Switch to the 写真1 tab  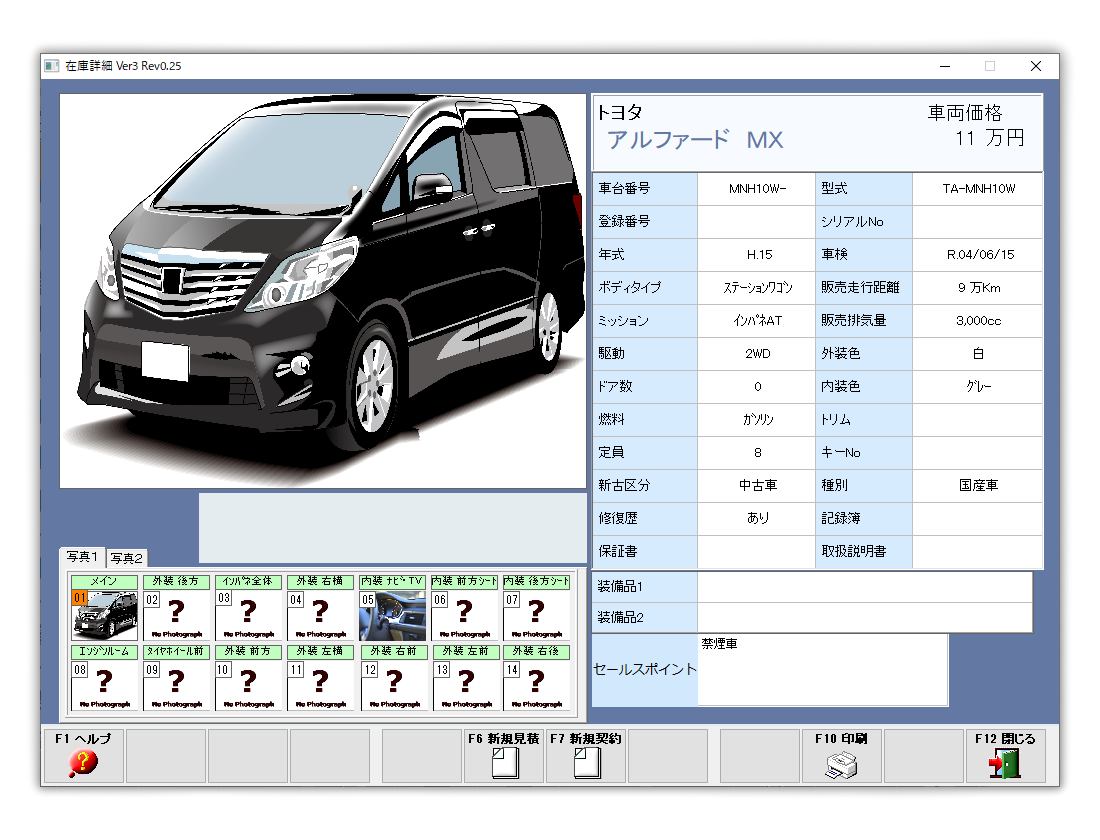[82, 556]
